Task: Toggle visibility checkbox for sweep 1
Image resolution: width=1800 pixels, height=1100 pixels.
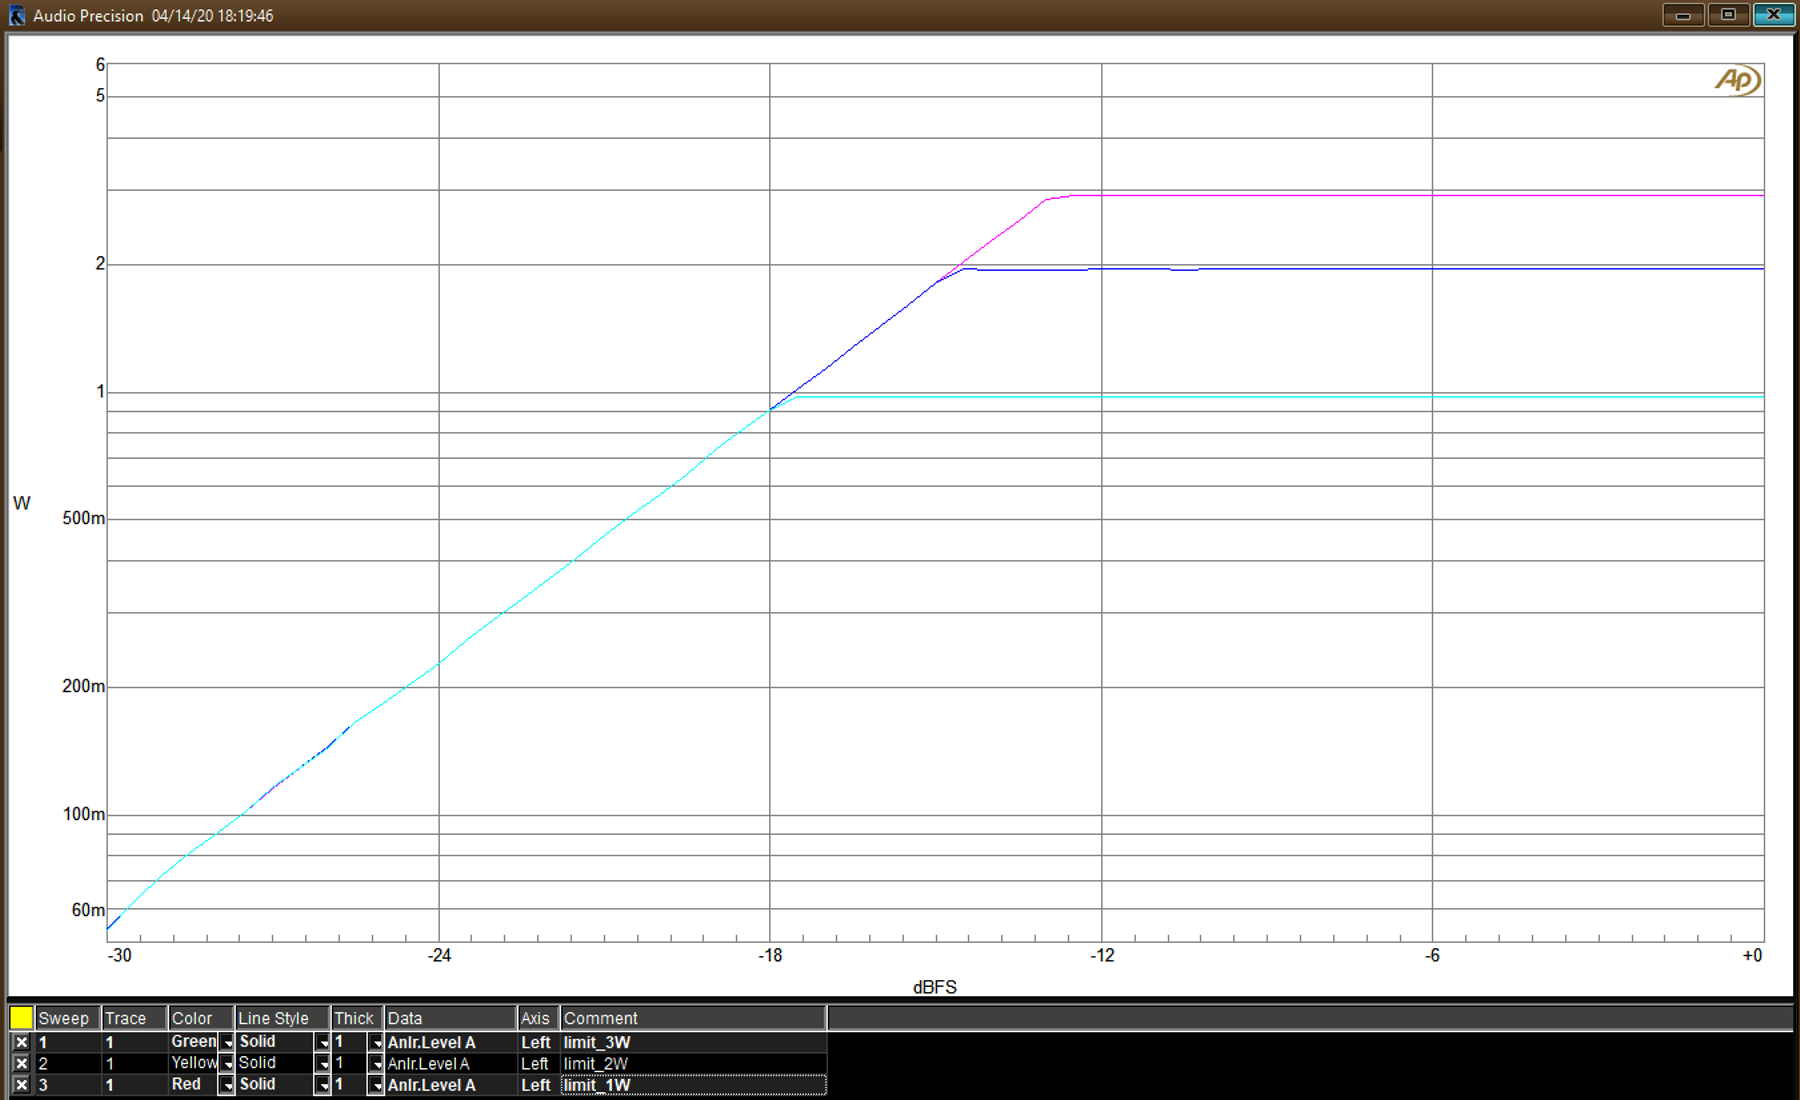Action: click(x=21, y=1042)
